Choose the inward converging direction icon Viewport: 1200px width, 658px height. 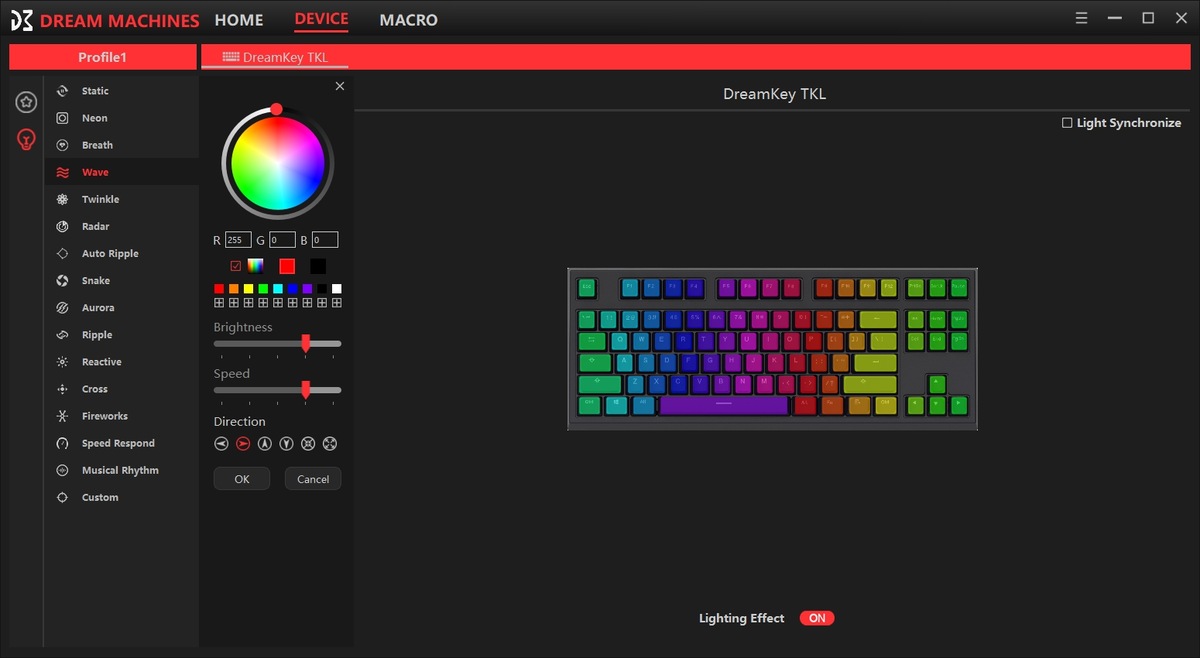[x=308, y=444]
